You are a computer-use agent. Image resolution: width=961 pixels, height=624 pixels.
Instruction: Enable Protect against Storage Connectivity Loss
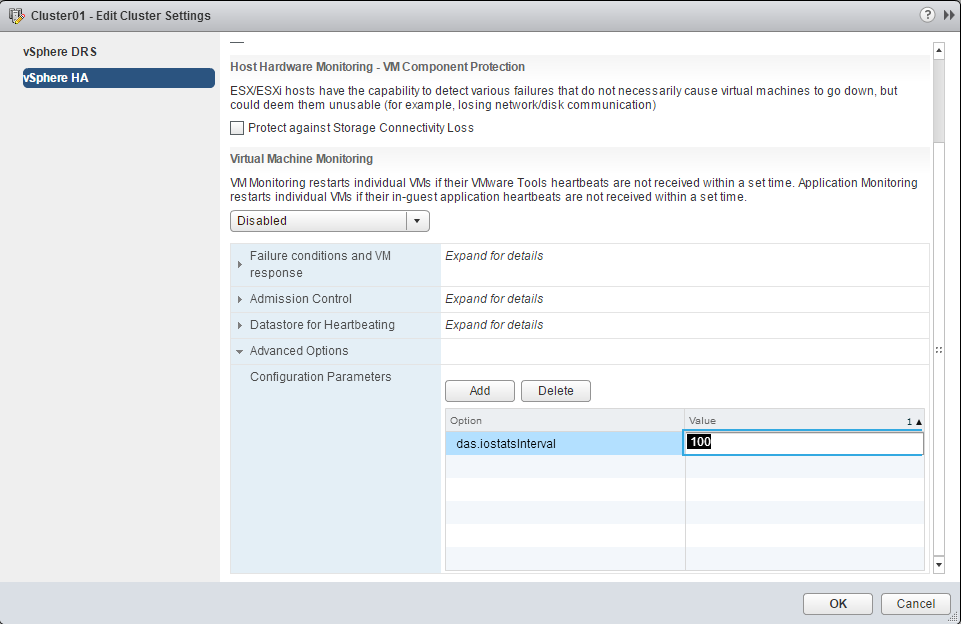pos(237,128)
